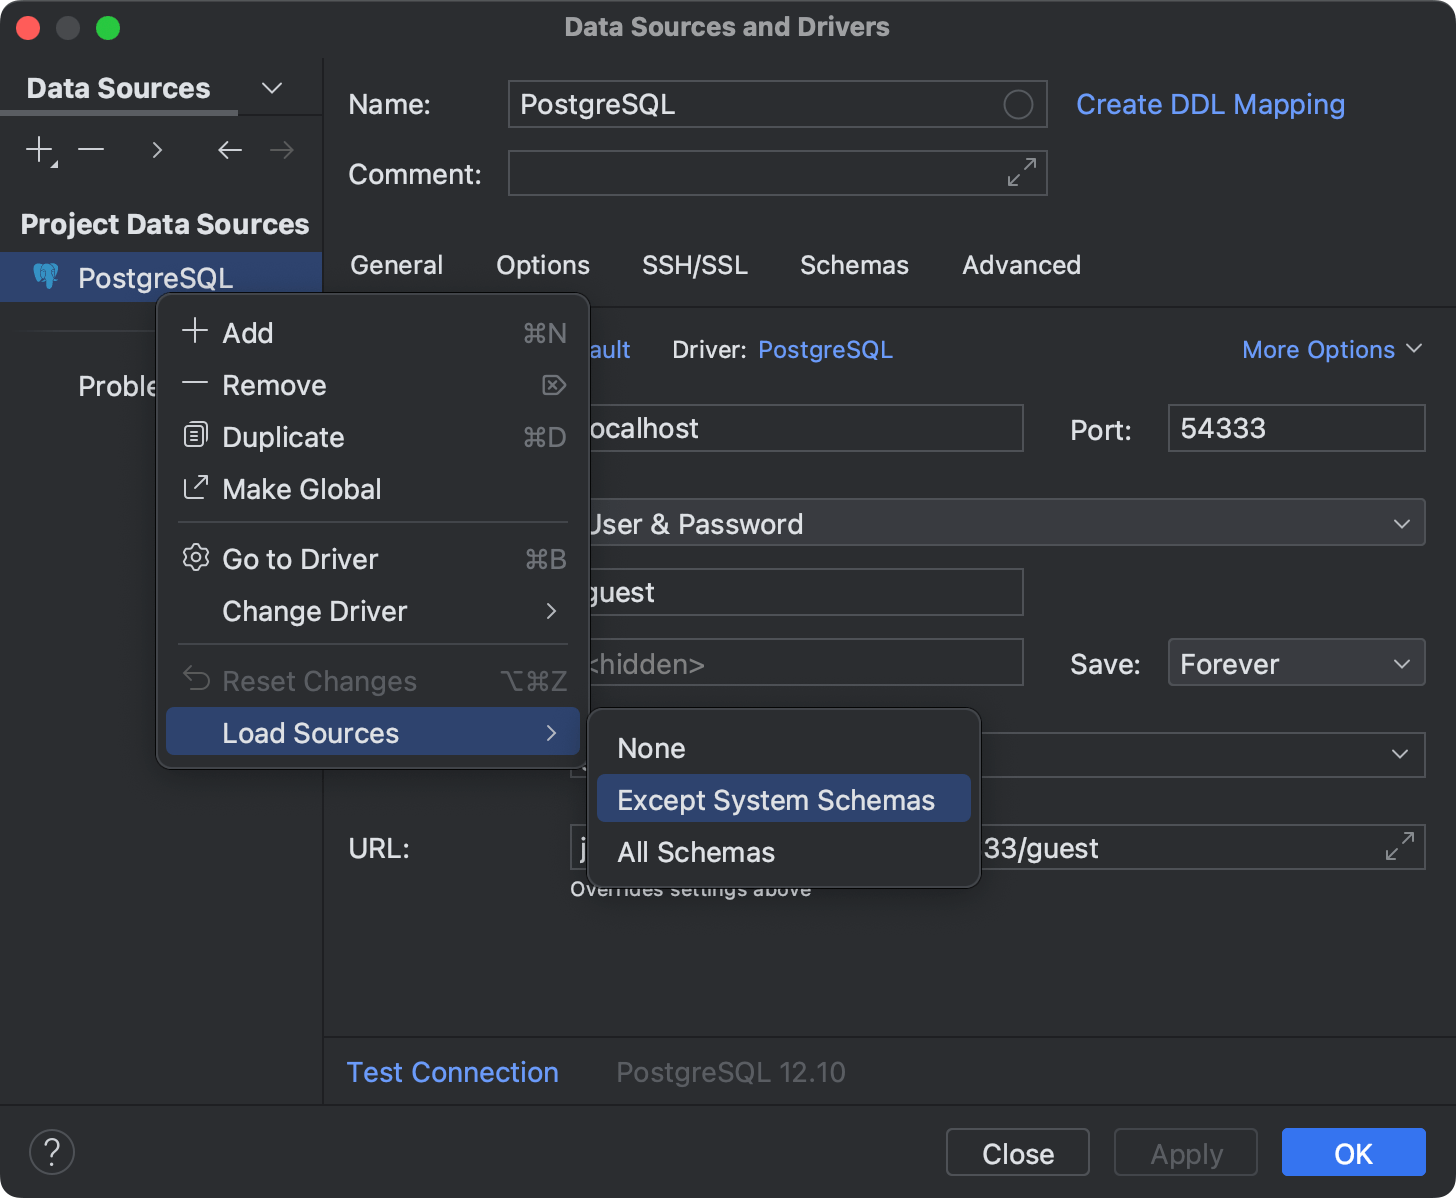Click the Test Connection link
This screenshot has width=1456, height=1198.
tap(452, 1072)
